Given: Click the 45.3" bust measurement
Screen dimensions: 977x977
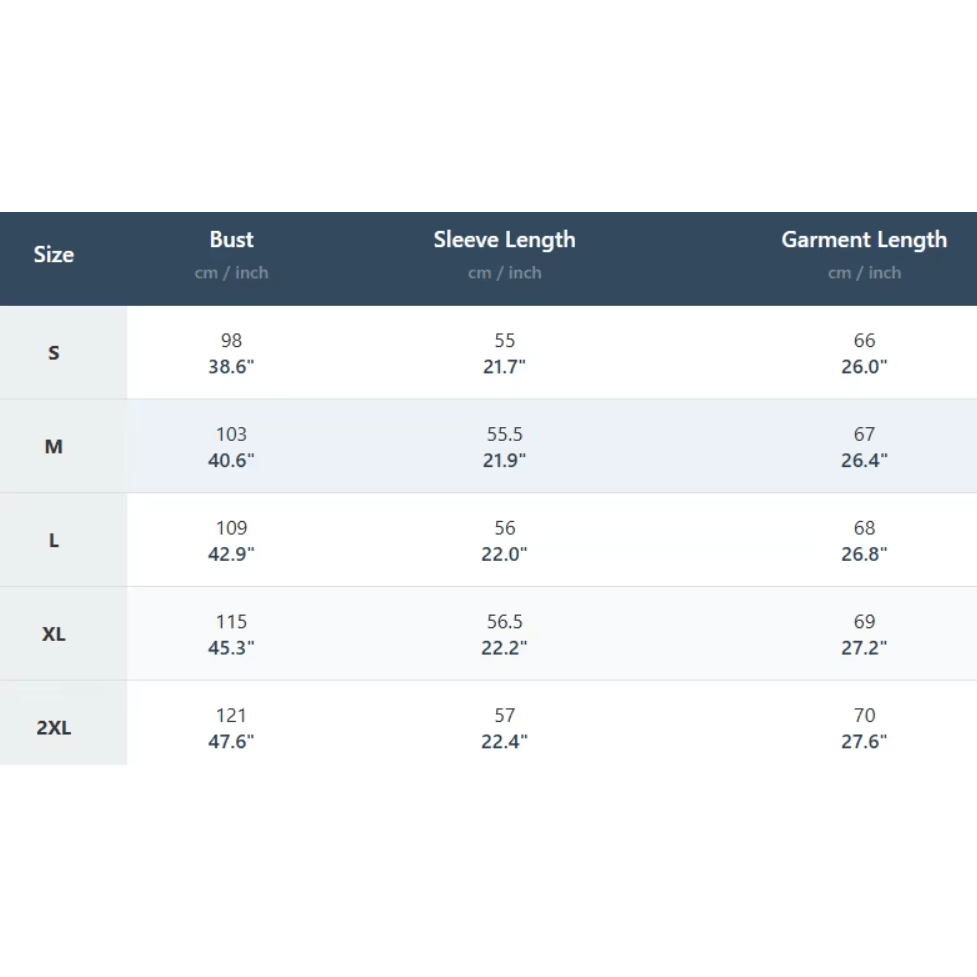Looking at the screenshot, I should (x=231, y=648).
